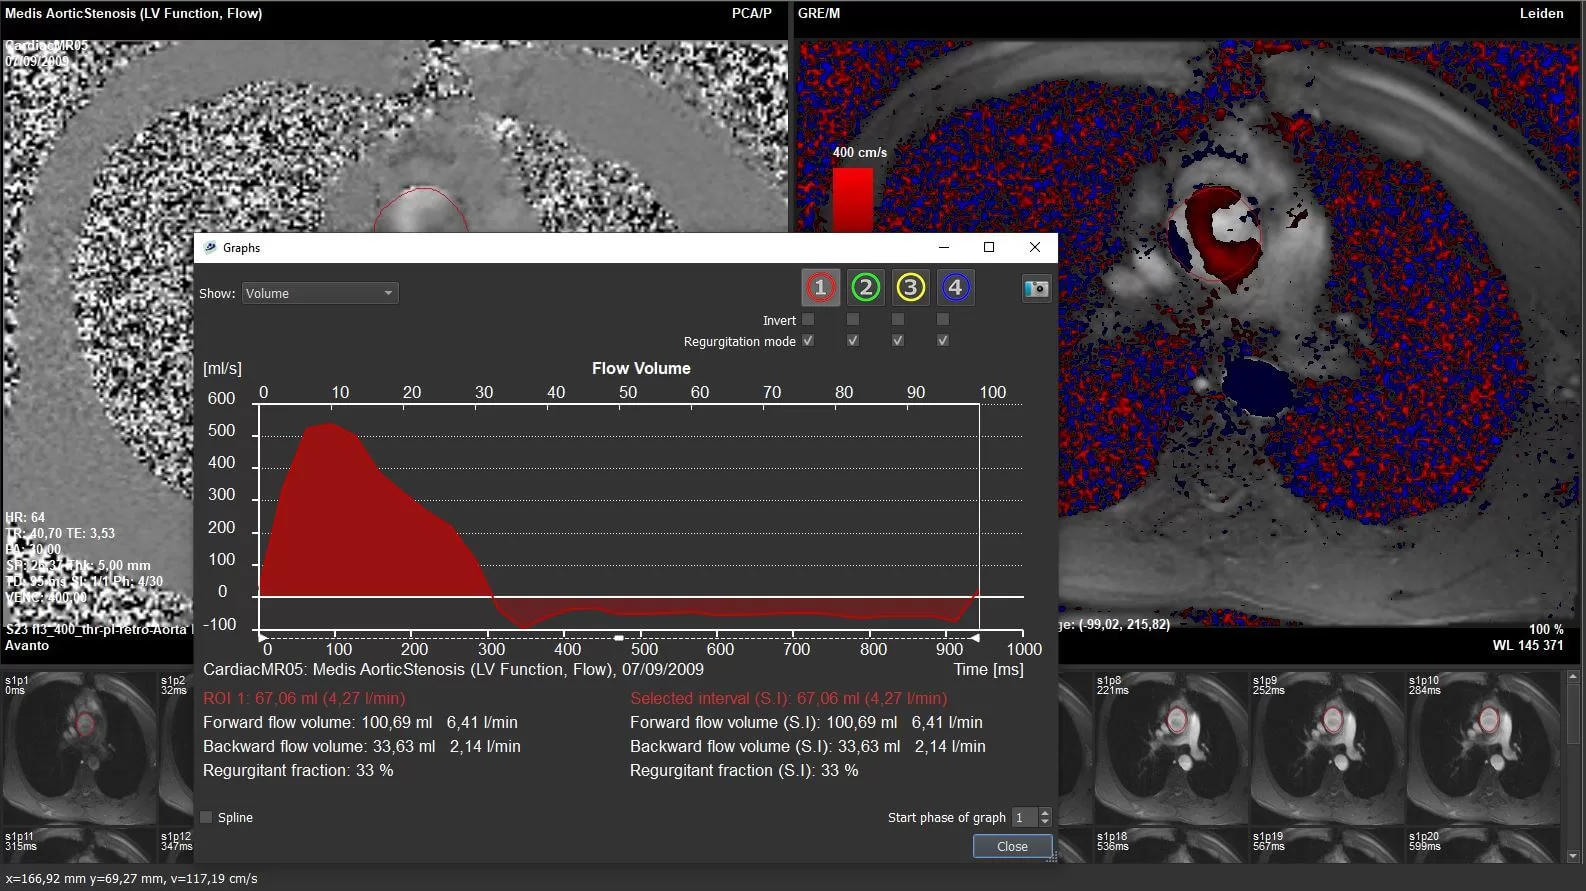
Task: Enable Invert checkbox for ROI 1
Action: click(808, 320)
